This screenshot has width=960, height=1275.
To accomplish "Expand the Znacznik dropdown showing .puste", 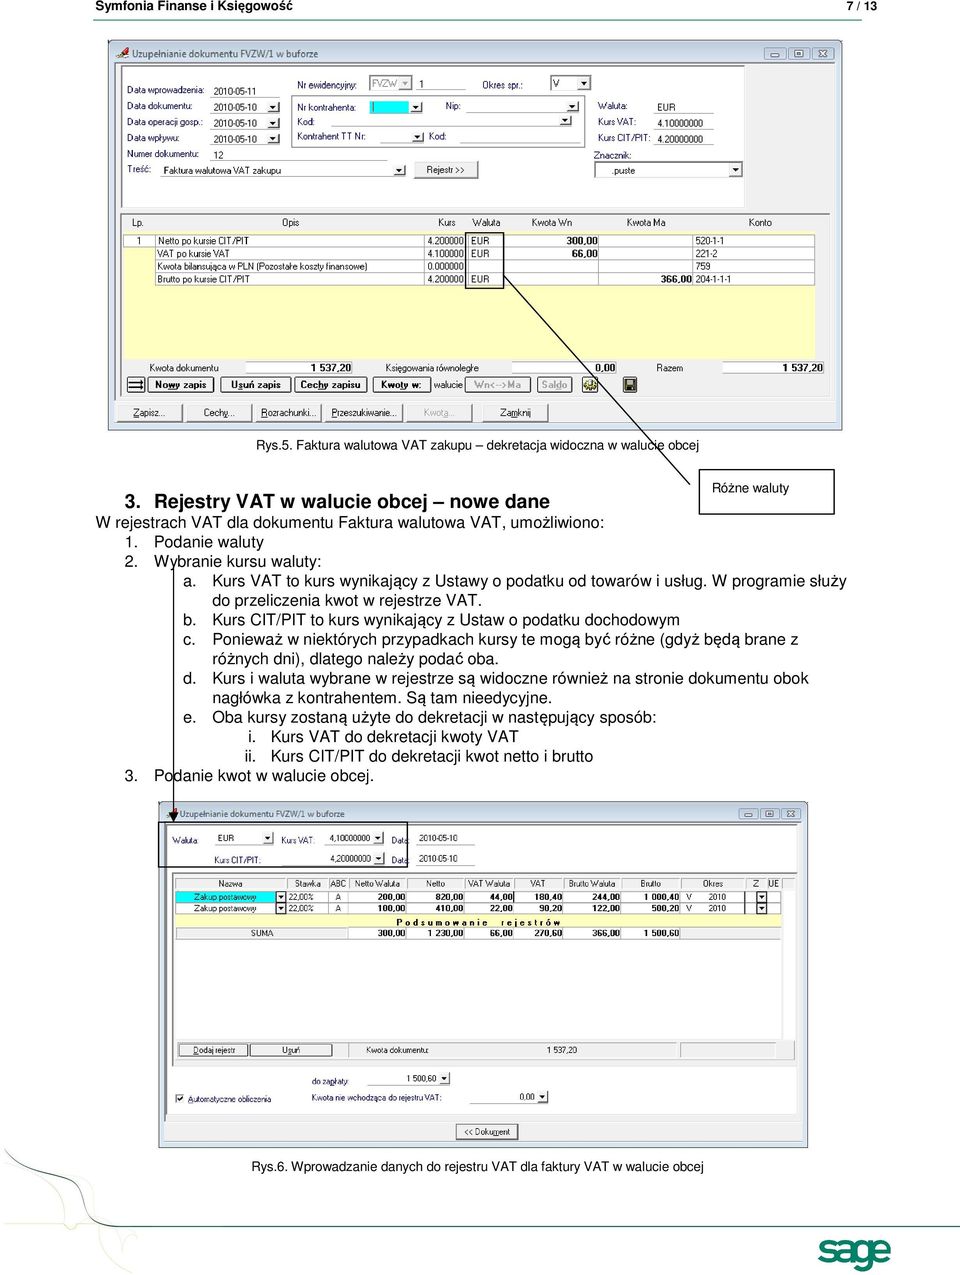I will click(x=735, y=170).
